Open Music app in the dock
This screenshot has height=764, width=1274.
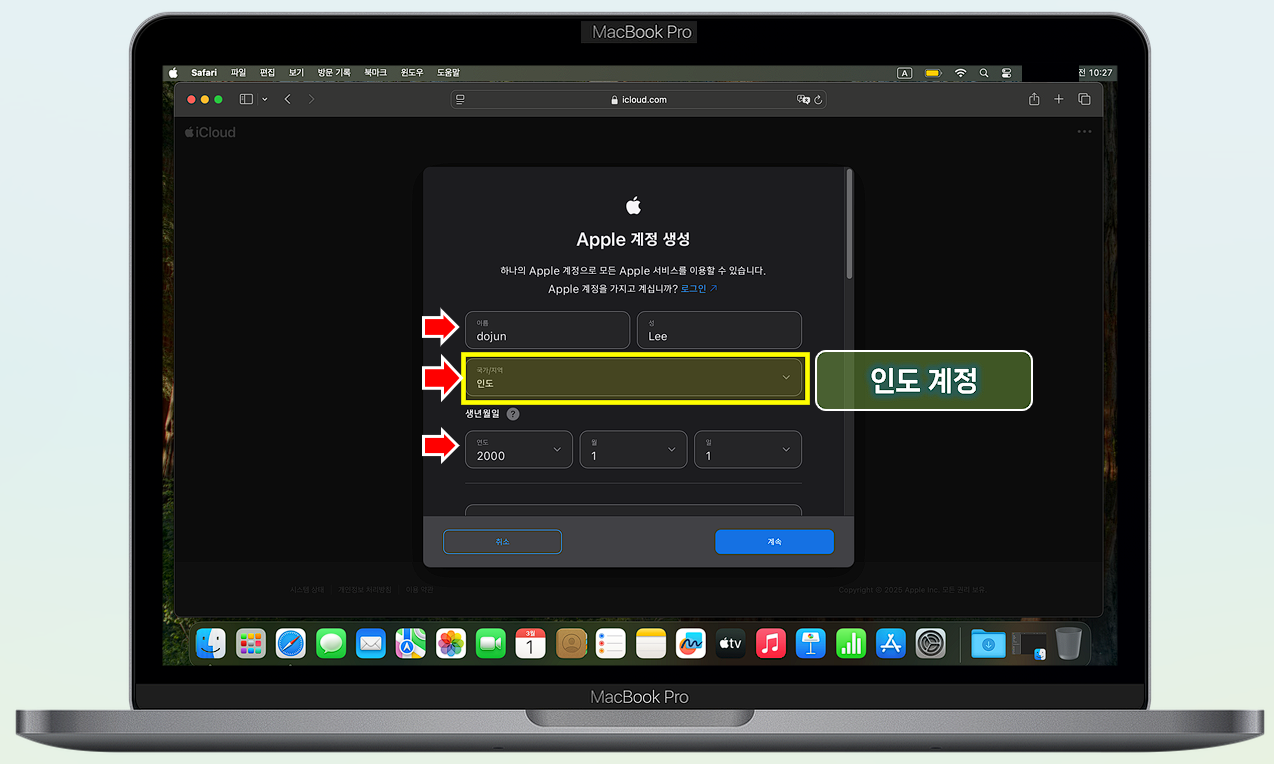(x=770, y=643)
